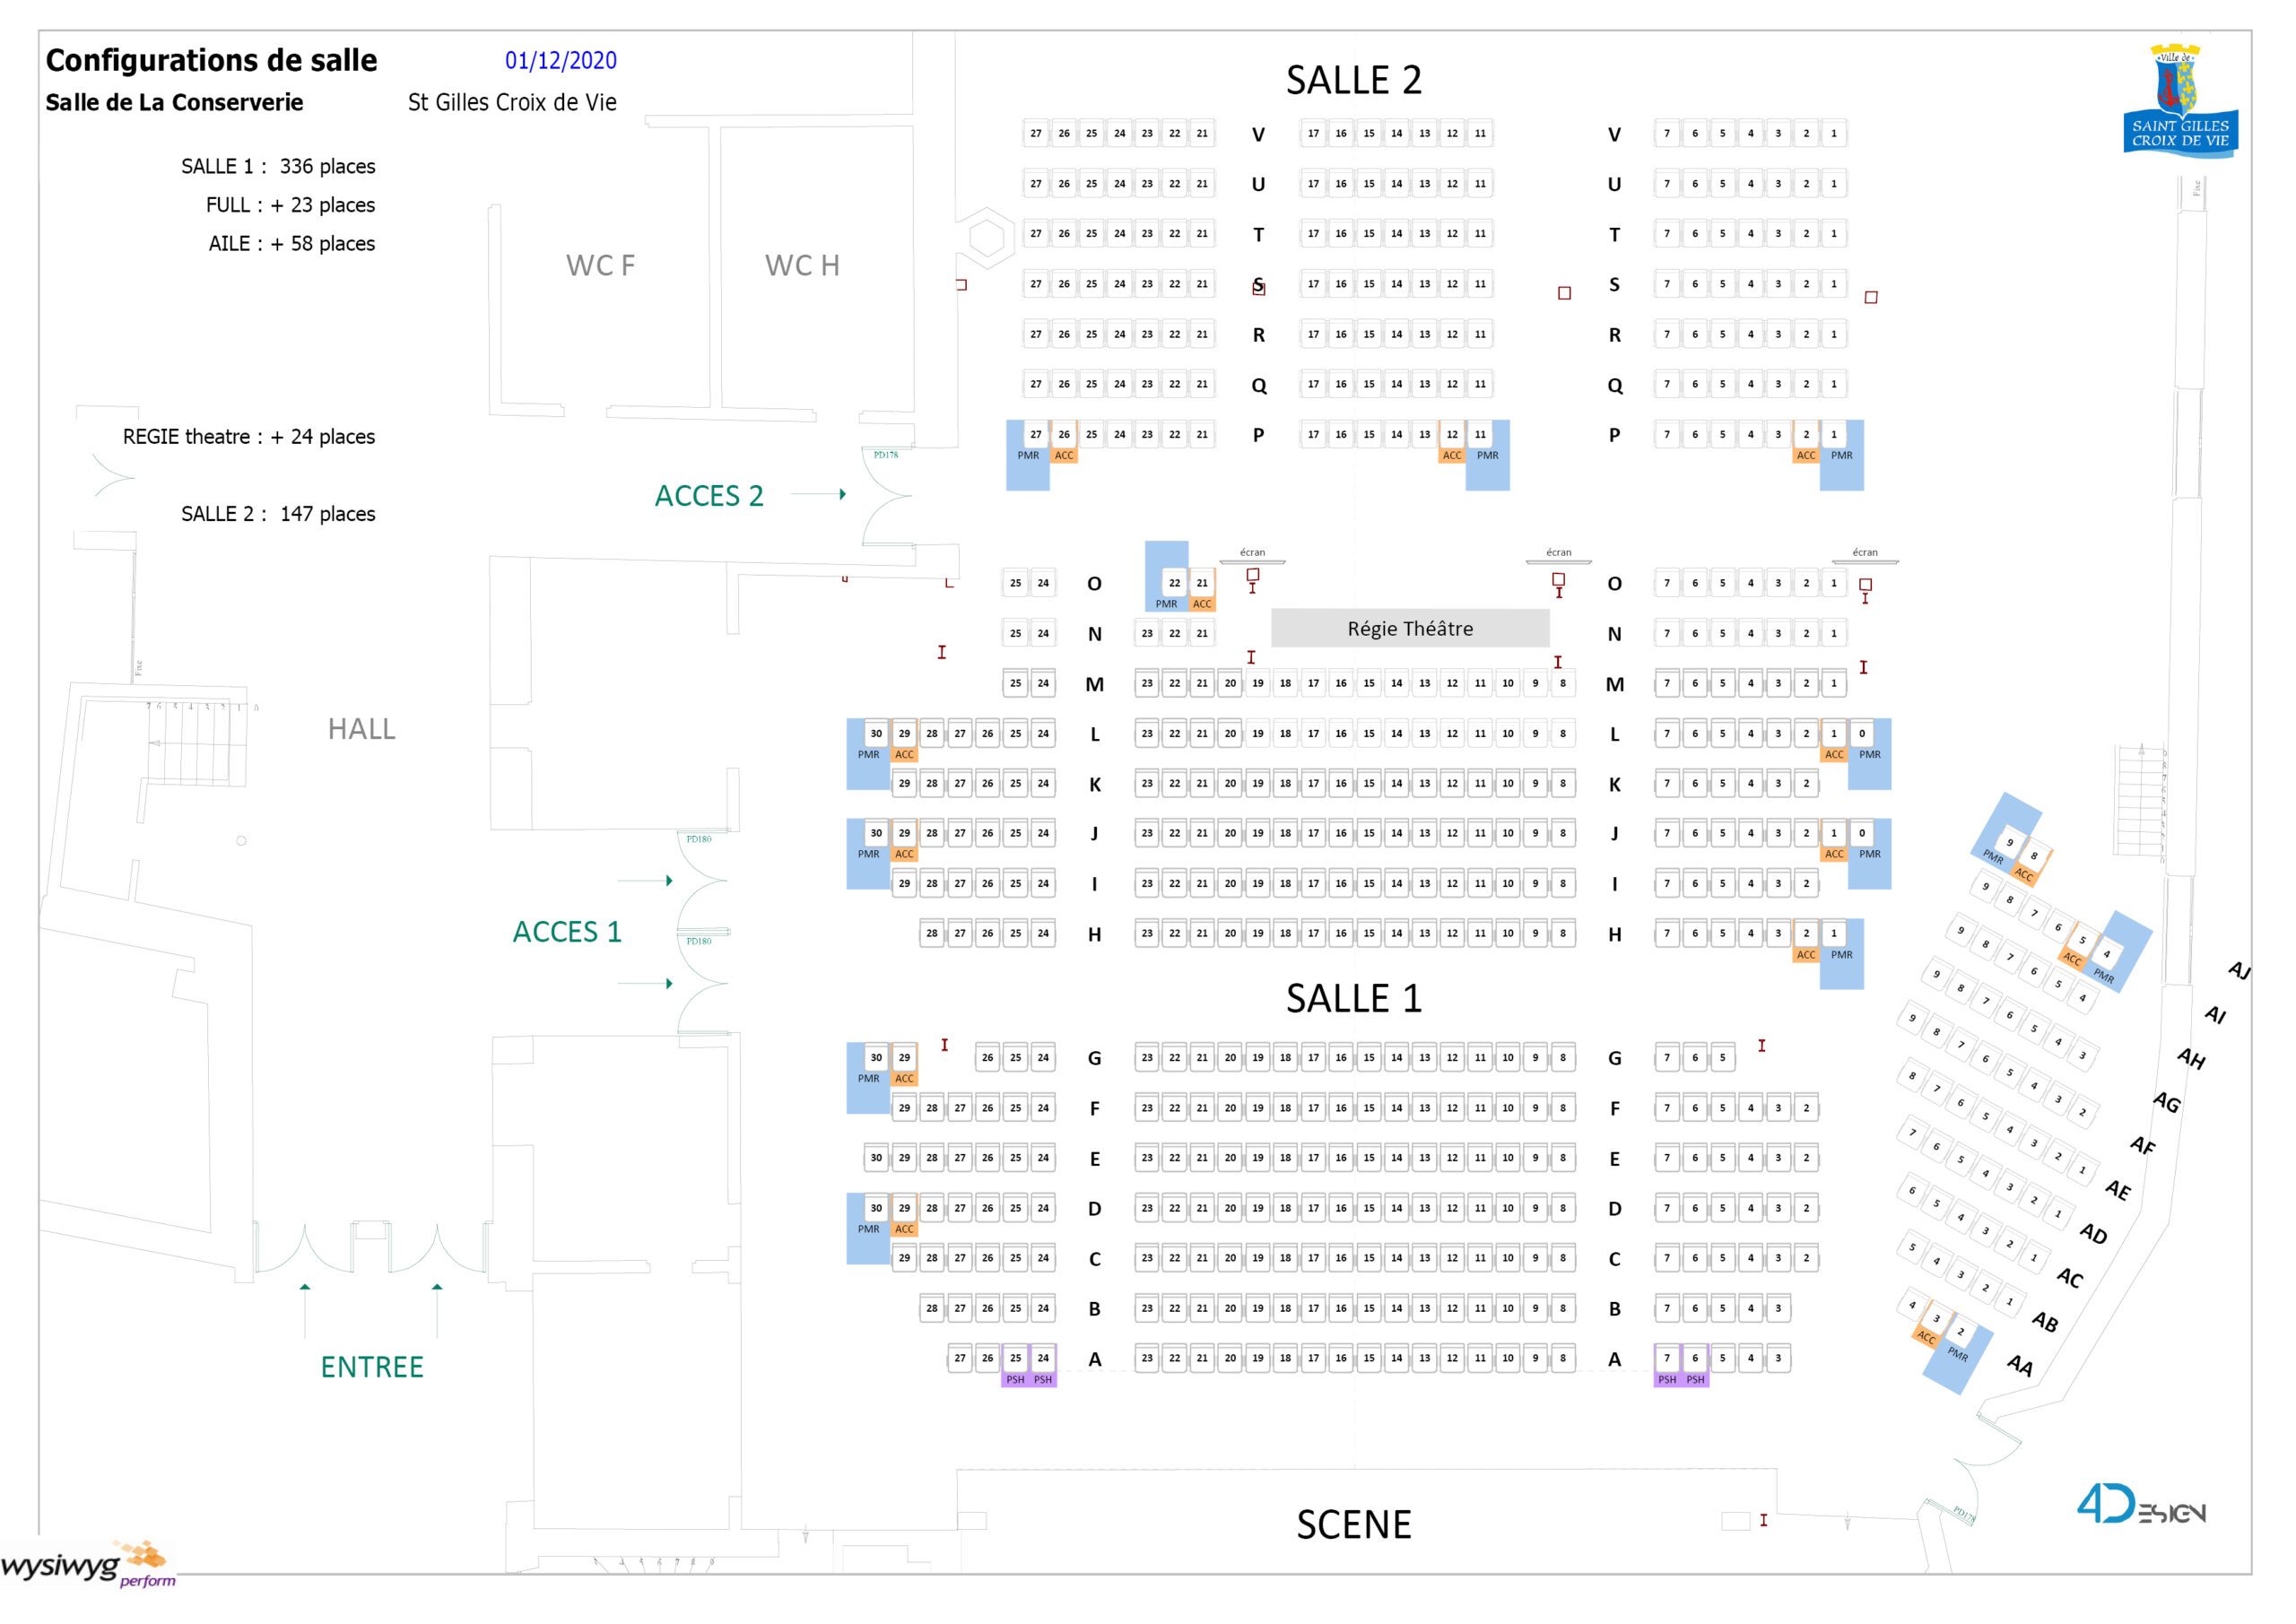Screen dimensions: 2296x1624
Task: Click the SALLE 1 heading
Action: [1353, 998]
